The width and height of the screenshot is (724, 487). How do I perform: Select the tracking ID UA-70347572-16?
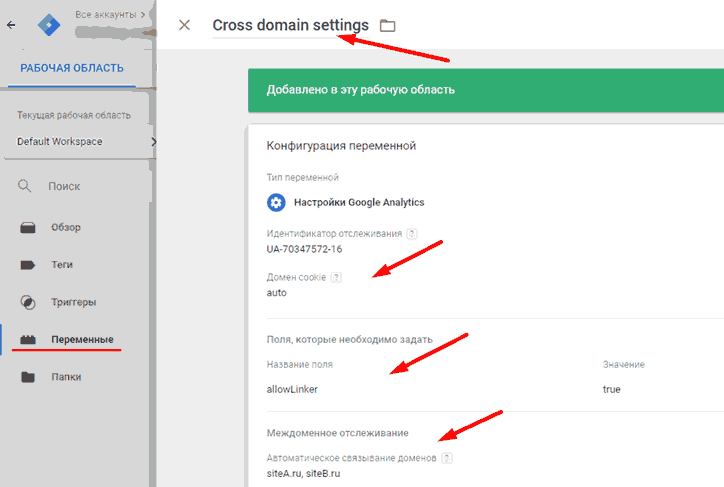(x=304, y=249)
